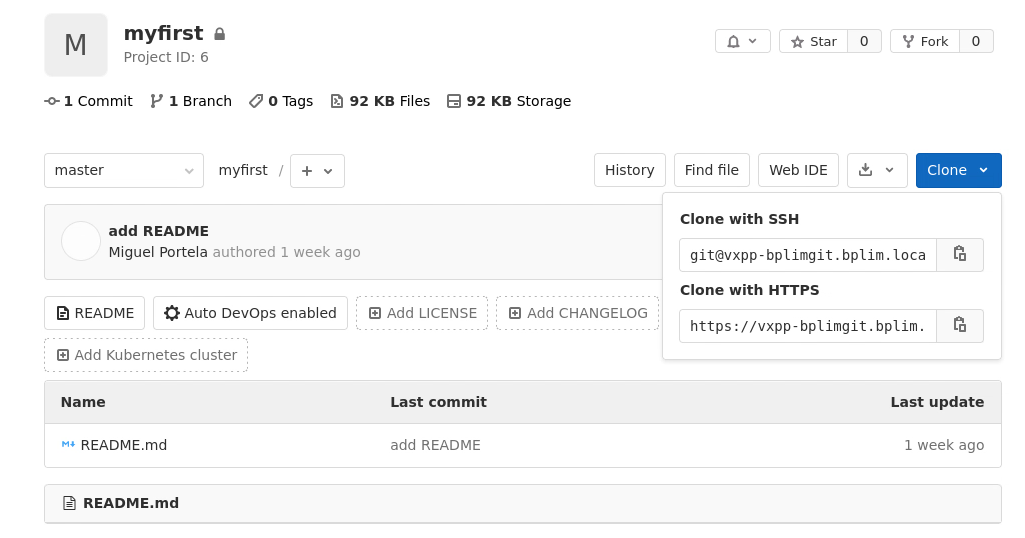Viewport: 1025px width, 538px height.
Task: Open the 1 Branch link
Action: tap(191, 101)
